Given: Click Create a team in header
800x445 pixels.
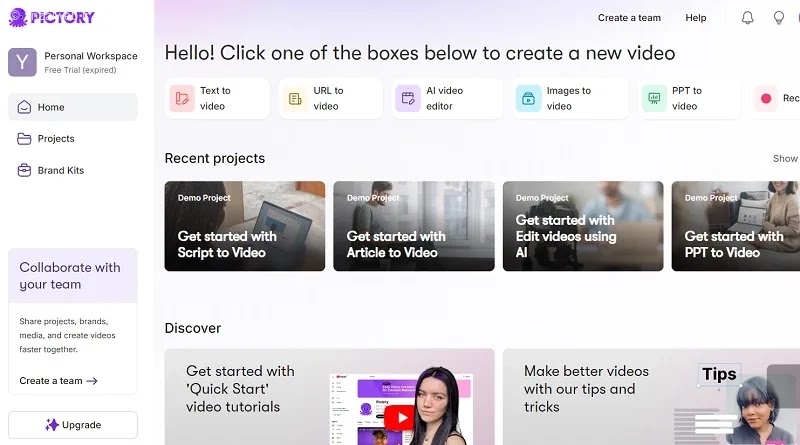Looking at the screenshot, I should click(x=629, y=18).
